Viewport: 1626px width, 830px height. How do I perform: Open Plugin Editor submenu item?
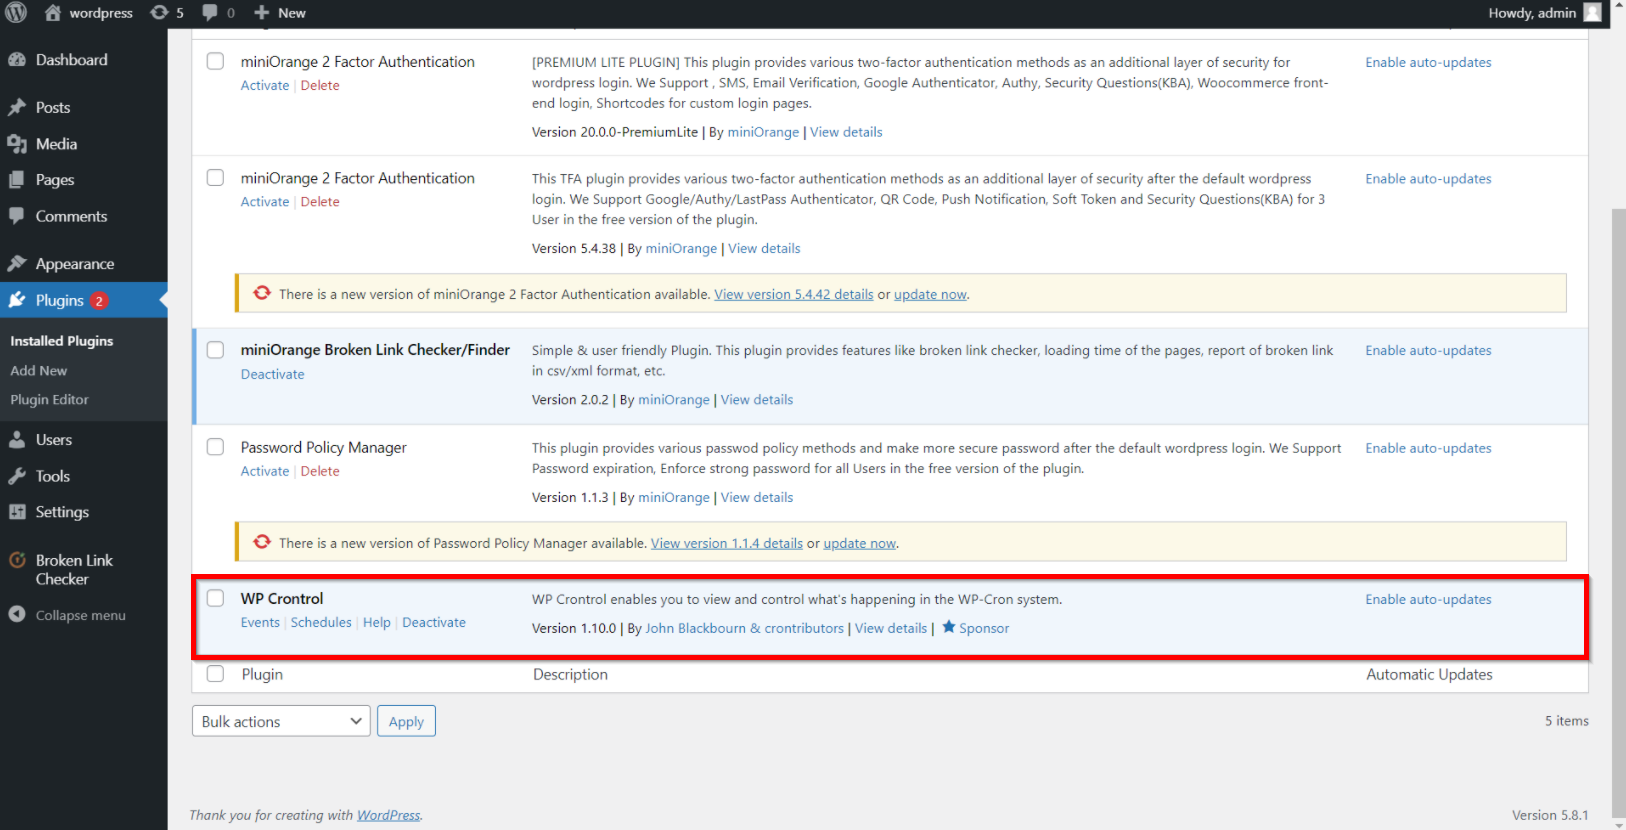[49, 399]
